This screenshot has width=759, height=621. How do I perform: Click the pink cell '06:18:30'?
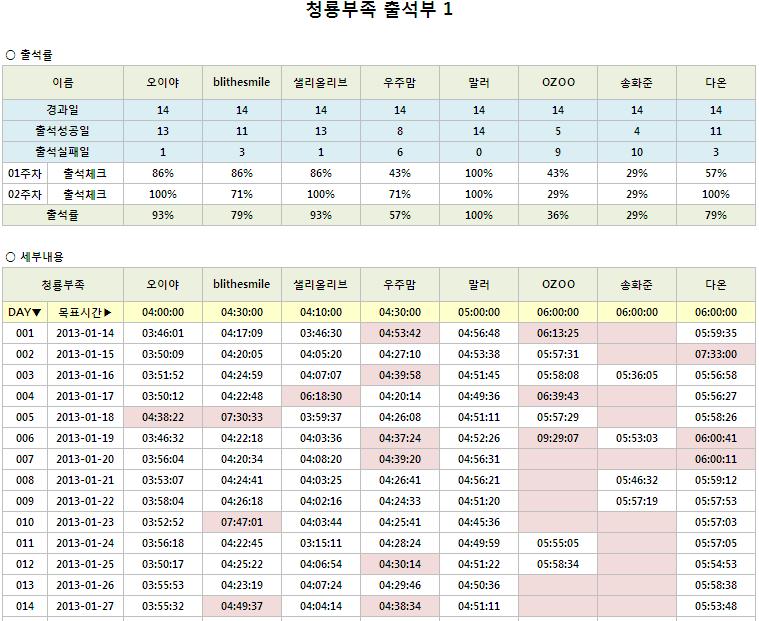coord(321,396)
